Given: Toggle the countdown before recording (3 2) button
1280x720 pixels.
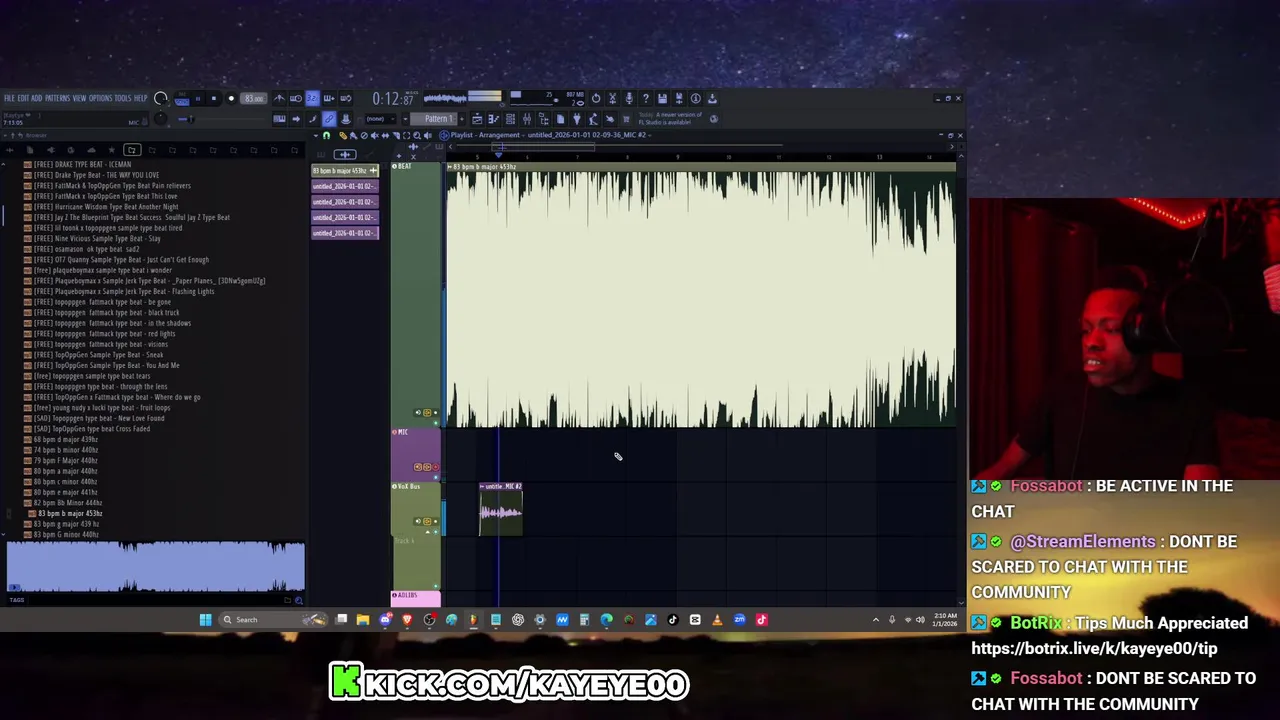Looking at the screenshot, I should (312, 98).
